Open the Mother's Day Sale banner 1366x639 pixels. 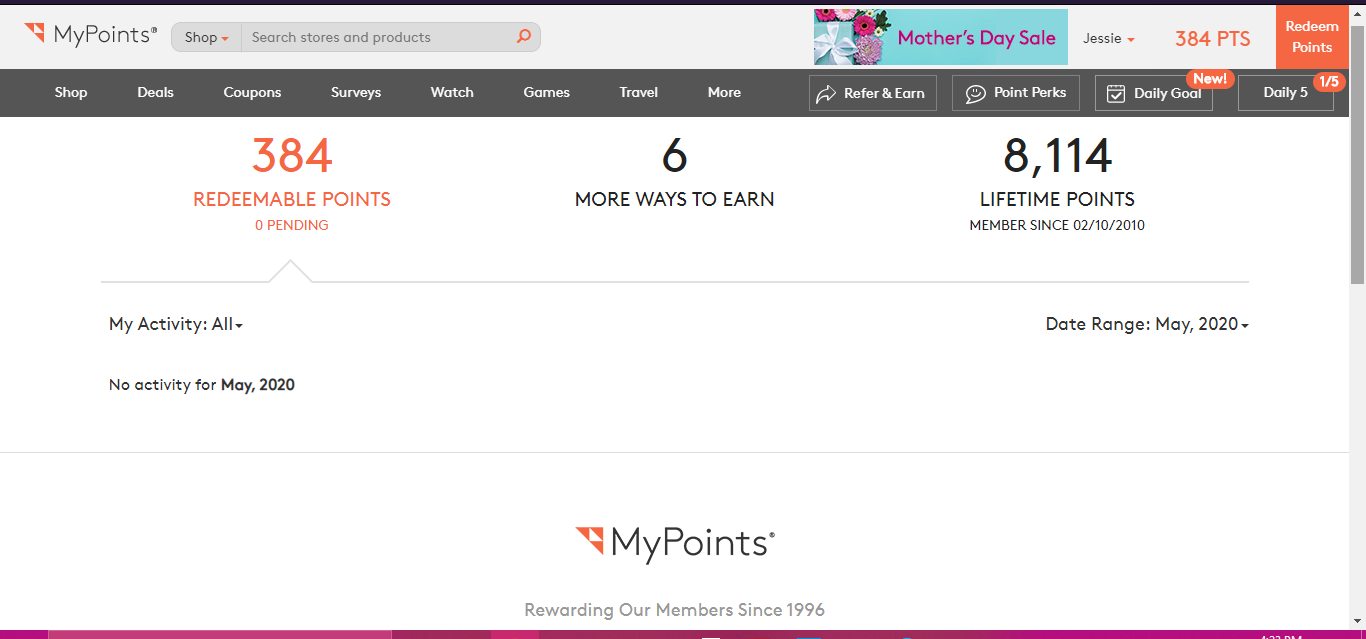[x=940, y=38]
